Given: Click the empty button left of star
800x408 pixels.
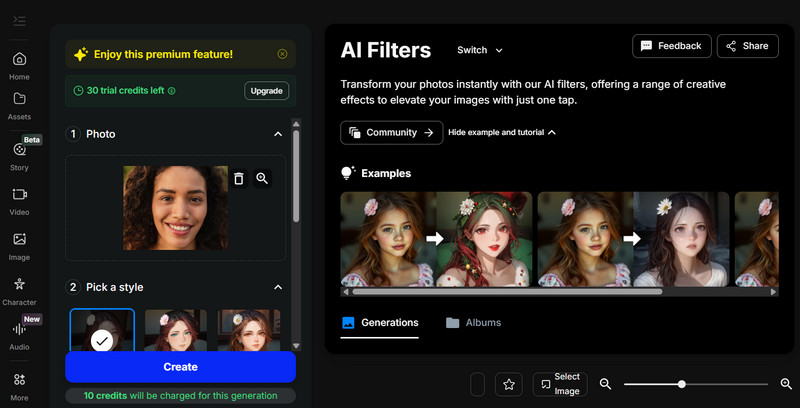Looking at the screenshot, I should (477, 385).
